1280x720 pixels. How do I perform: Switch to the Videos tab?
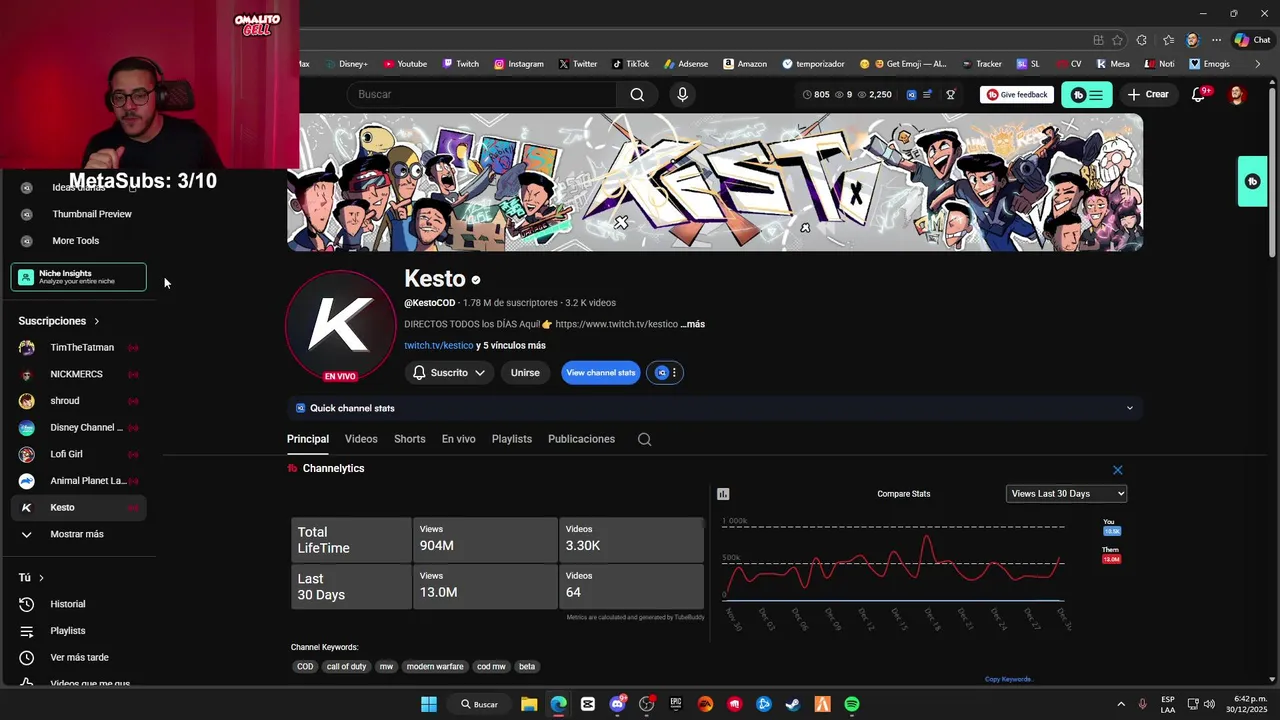361,439
